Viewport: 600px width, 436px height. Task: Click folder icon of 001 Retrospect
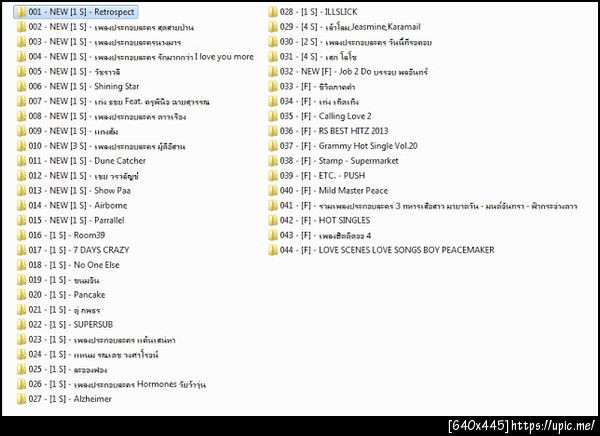(x=21, y=12)
